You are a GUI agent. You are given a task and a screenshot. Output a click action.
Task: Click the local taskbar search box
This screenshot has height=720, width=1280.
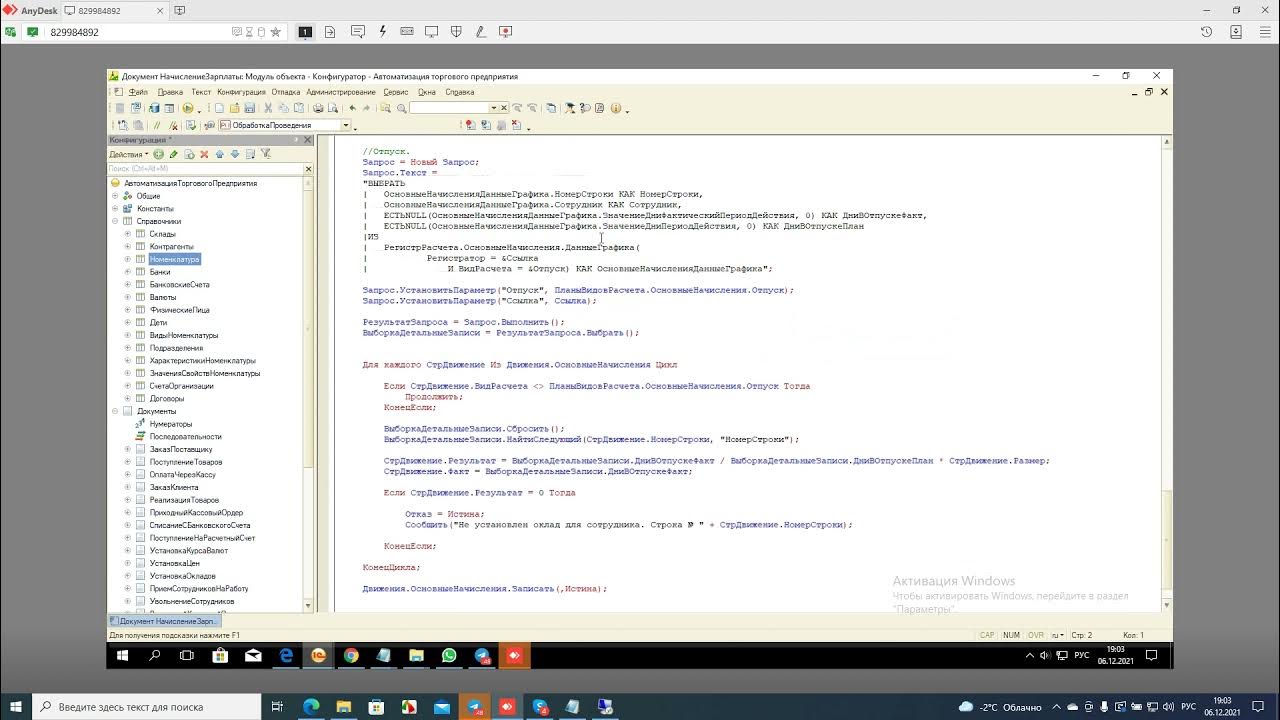click(149, 707)
